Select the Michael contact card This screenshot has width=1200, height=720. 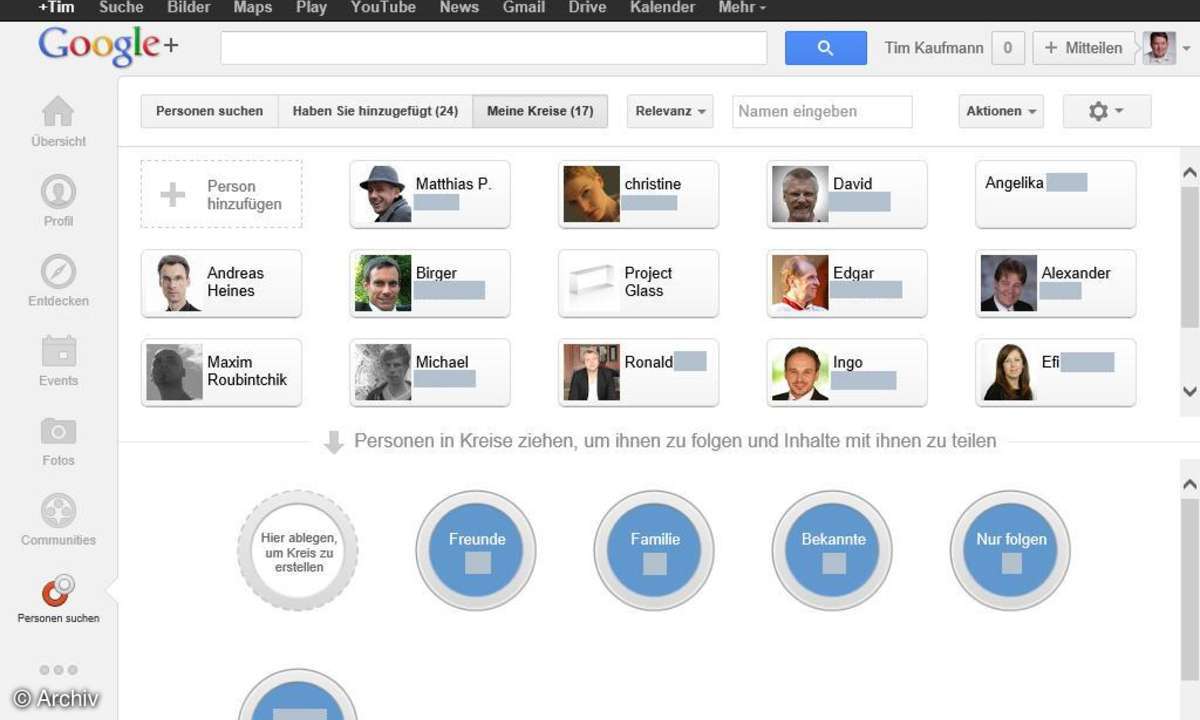[430, 372]
